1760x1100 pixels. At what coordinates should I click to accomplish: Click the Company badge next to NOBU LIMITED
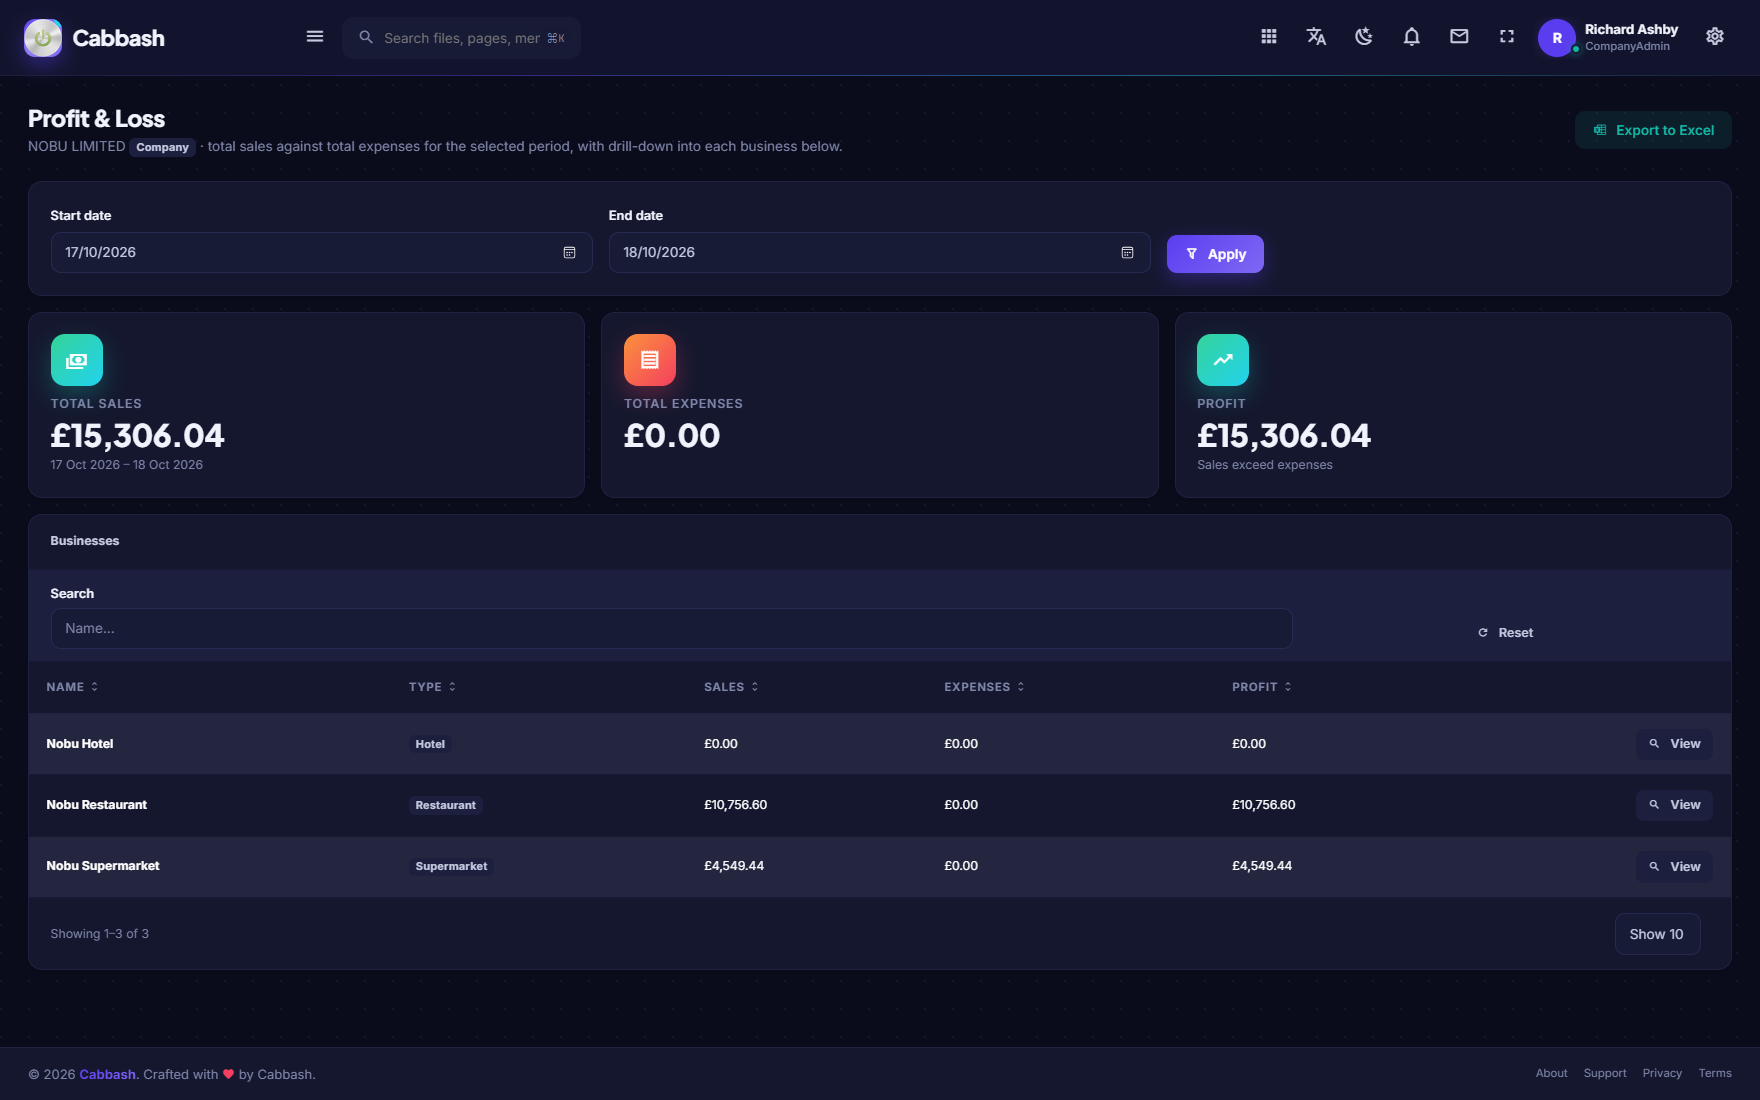point(162,147)
